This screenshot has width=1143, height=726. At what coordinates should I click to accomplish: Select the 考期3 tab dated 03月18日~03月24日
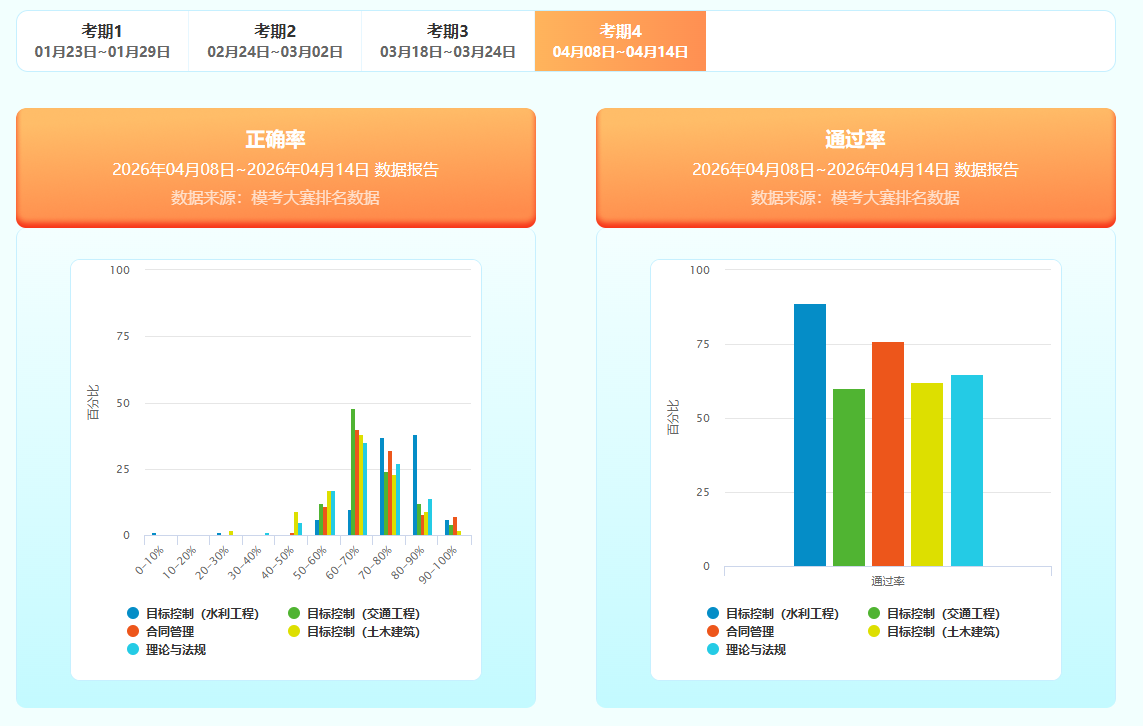pos(448,41)
